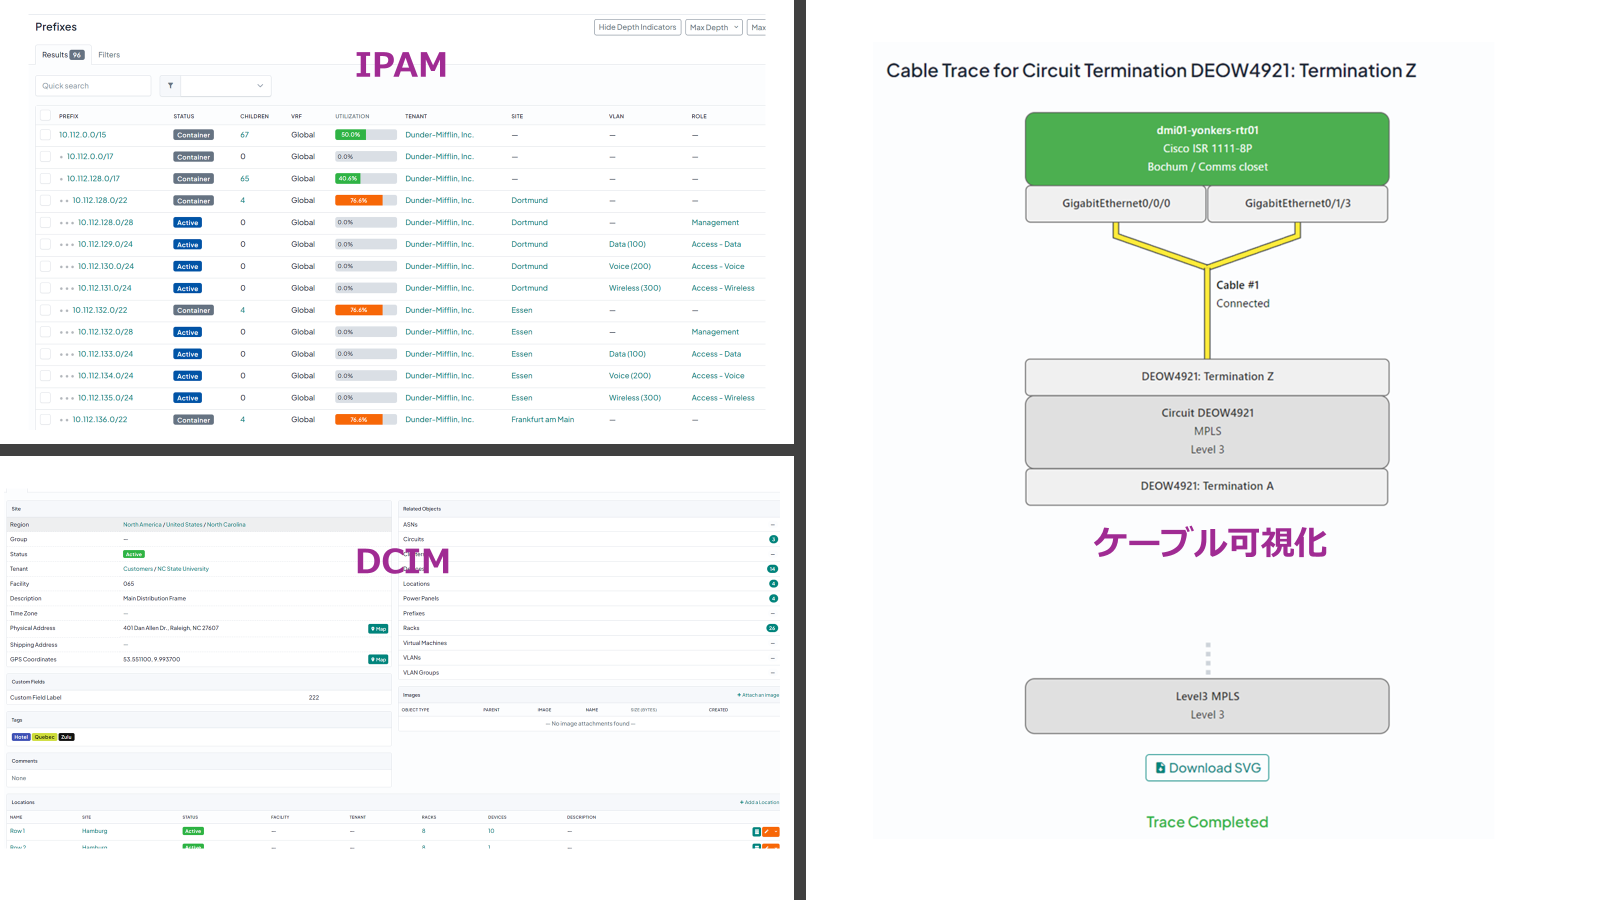The width and height of the screenshot is (1600, 900).
Task: Click the filter funnel icon beside Quick search
Action: coord(170,86)
